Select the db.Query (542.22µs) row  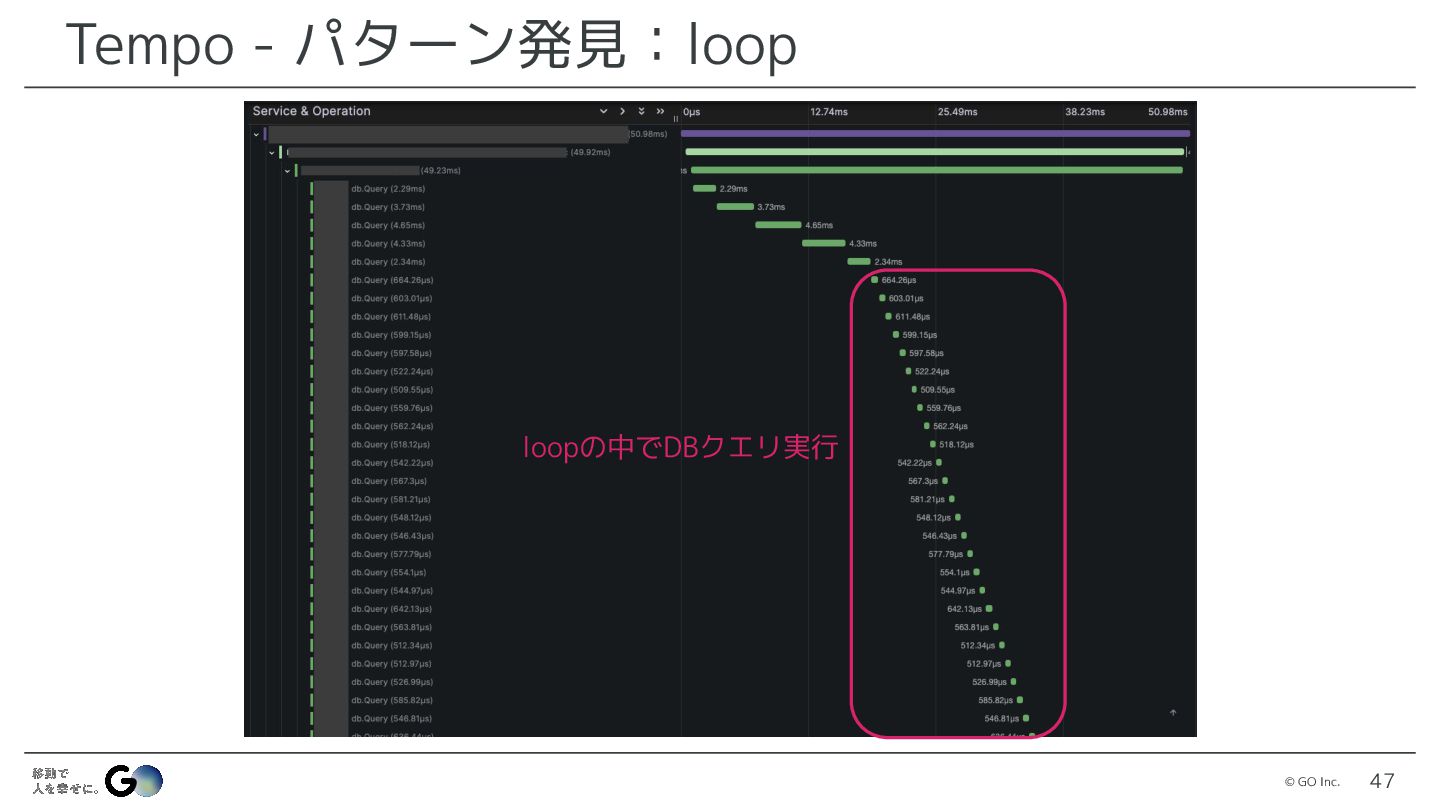pyautogui.click(x=391, y=463)
